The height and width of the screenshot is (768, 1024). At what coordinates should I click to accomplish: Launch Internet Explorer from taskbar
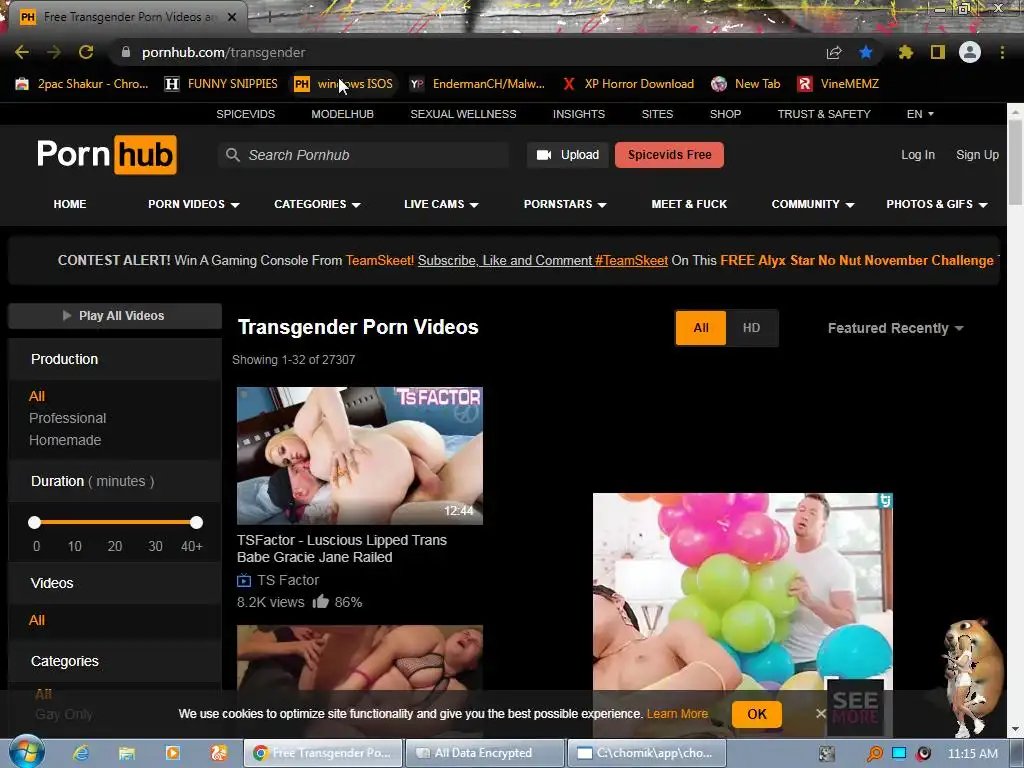[x=81, y=753]
